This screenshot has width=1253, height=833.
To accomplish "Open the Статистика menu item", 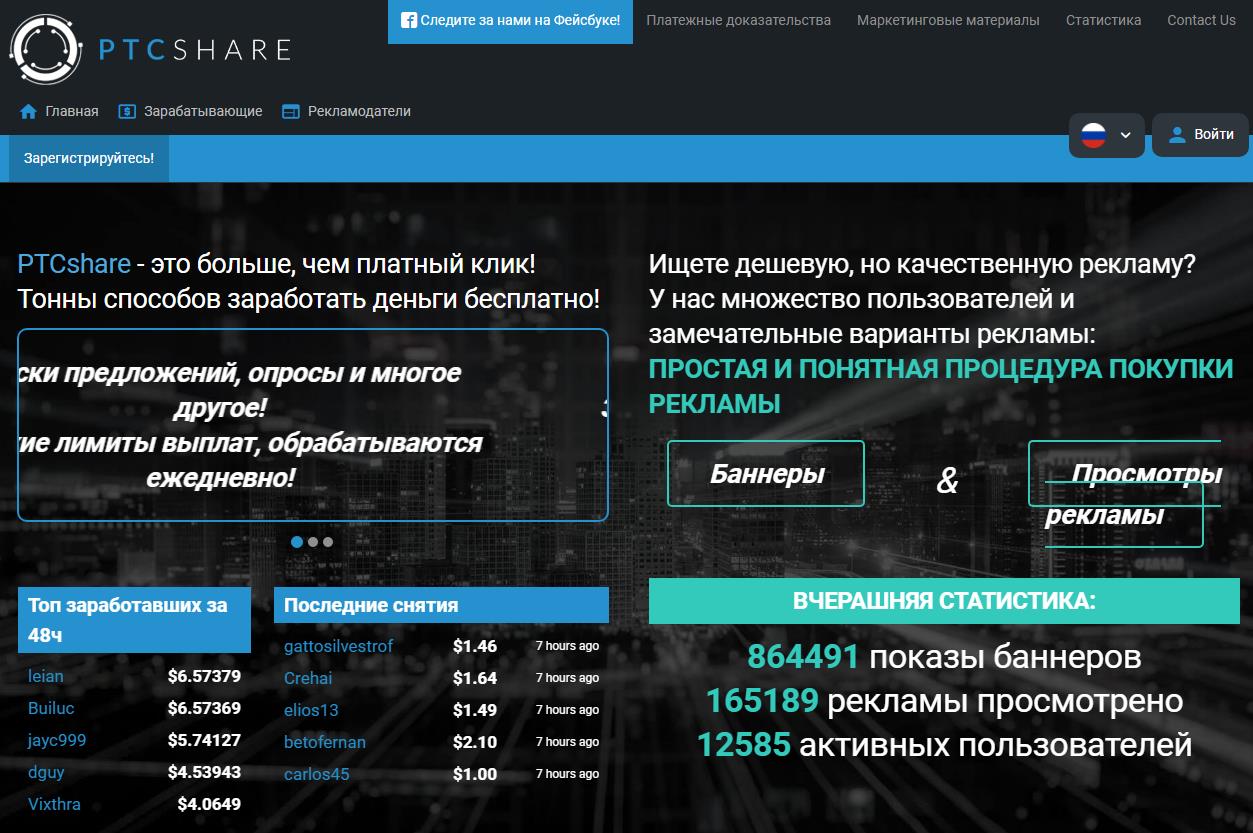I will (x=1103, y=20).
